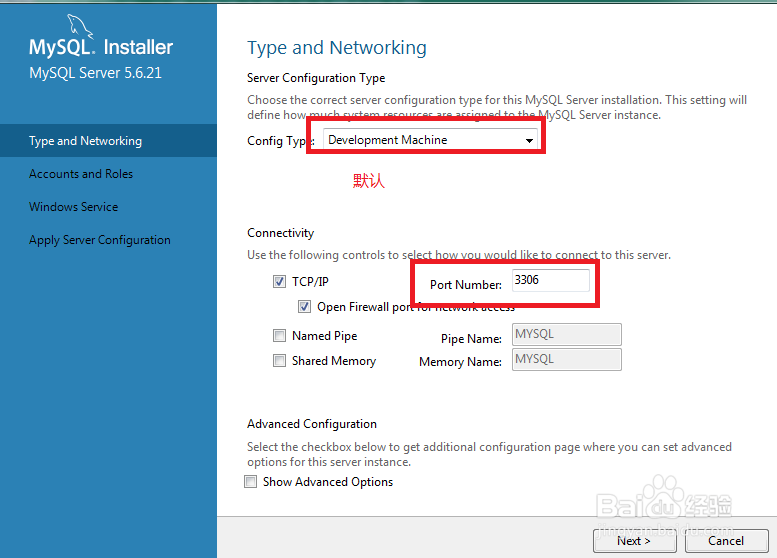Click the Pipe Name: label
The image size is (777, 558).
(471, 339)
